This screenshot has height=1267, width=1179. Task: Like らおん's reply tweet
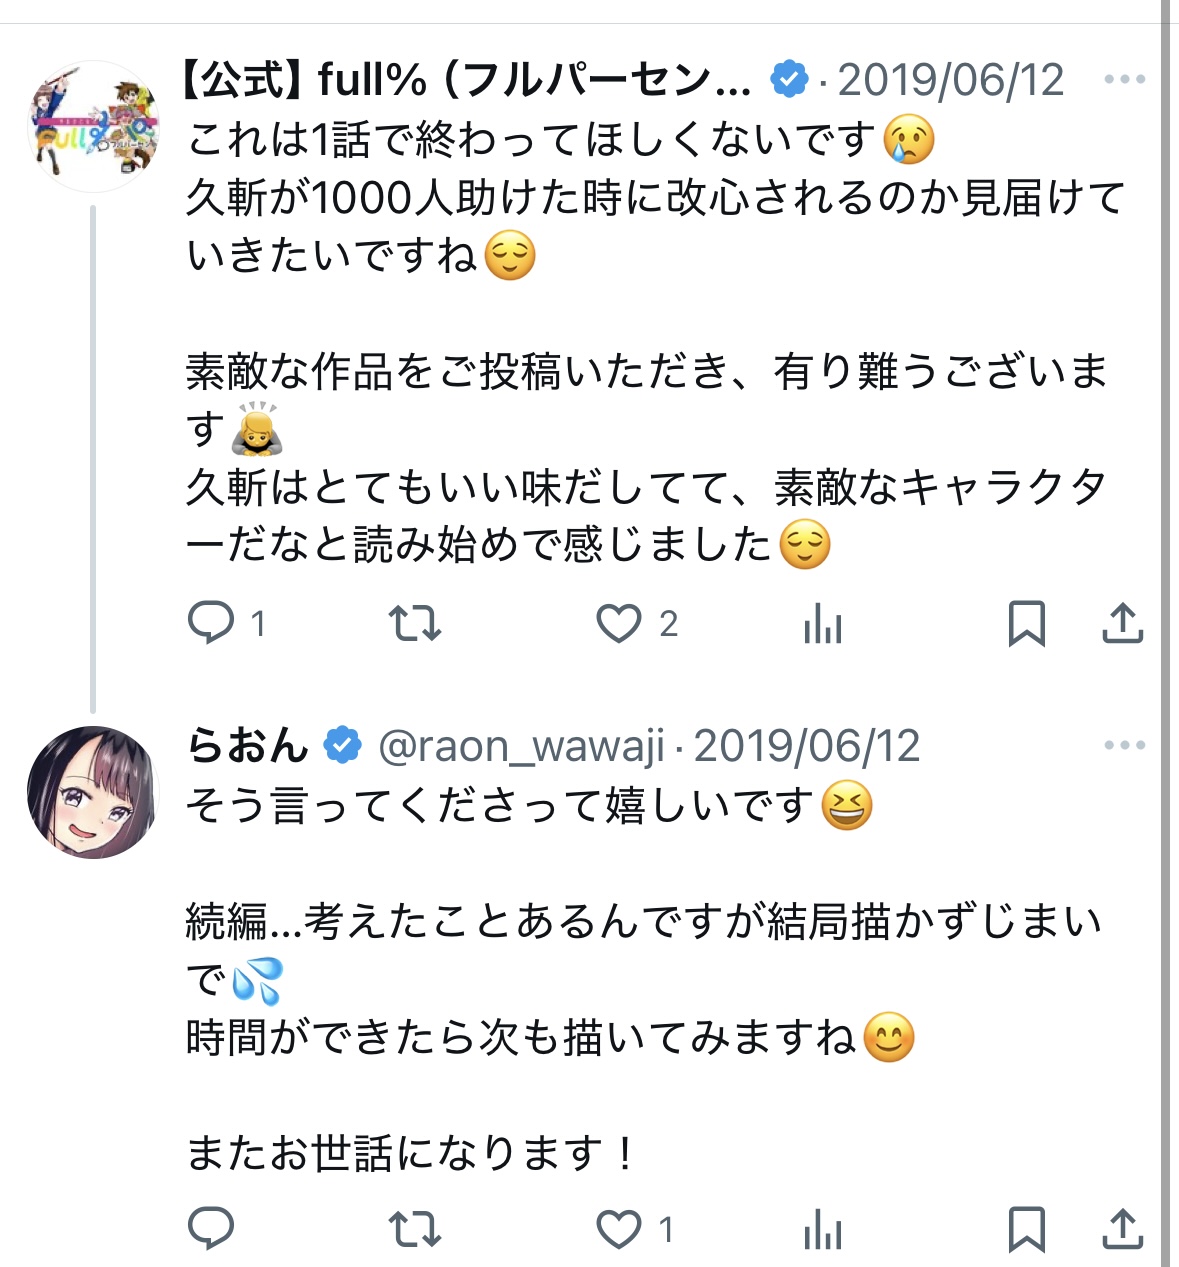tap(619, 1229)
